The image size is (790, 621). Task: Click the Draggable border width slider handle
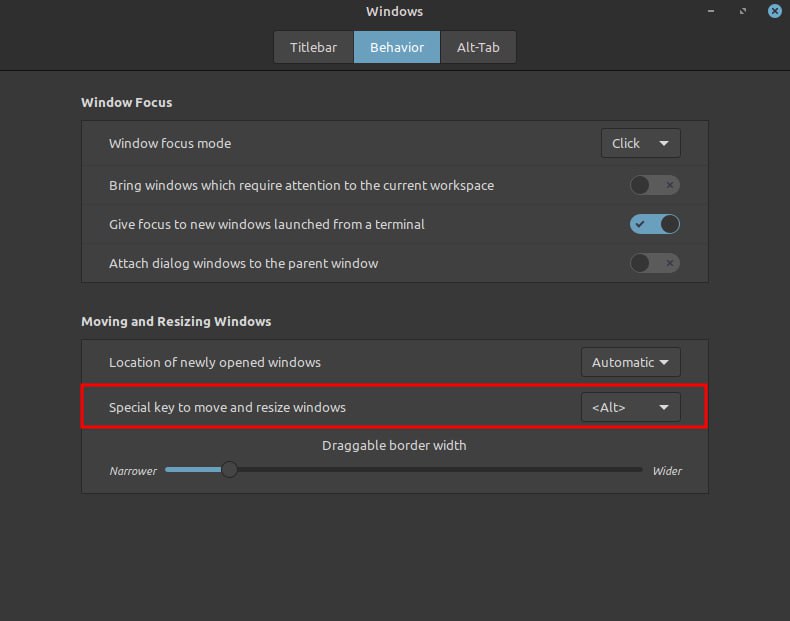[229, 469]
